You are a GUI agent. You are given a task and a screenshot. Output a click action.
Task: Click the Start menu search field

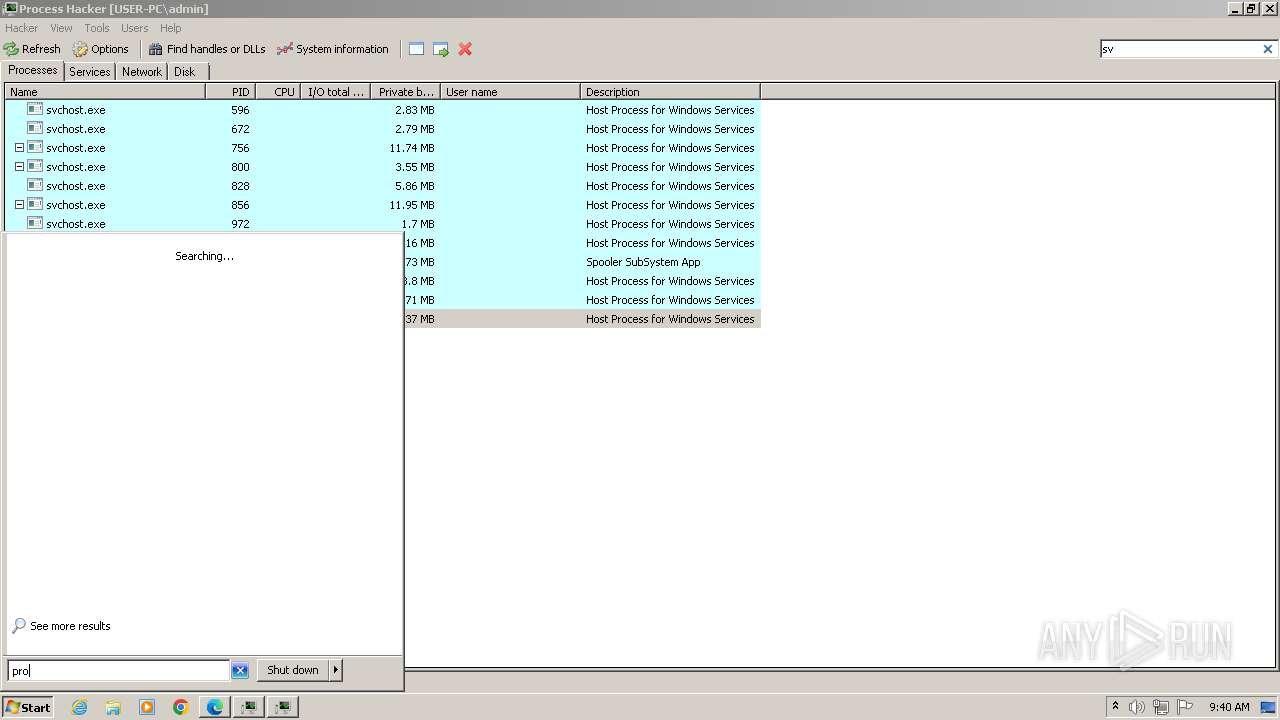pyautogui.click(x=119, y=671)
